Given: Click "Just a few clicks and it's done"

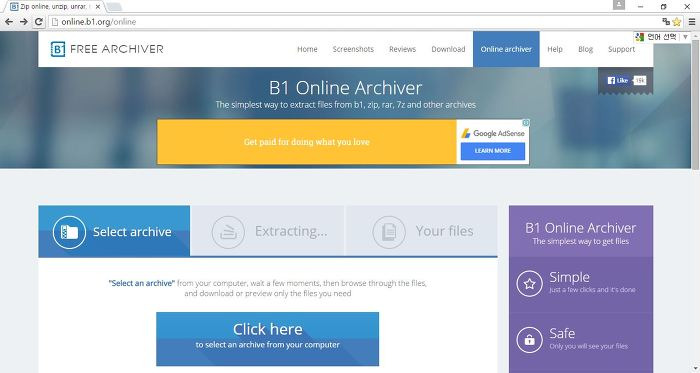Looking at the screenshot, I should [592, 290].
